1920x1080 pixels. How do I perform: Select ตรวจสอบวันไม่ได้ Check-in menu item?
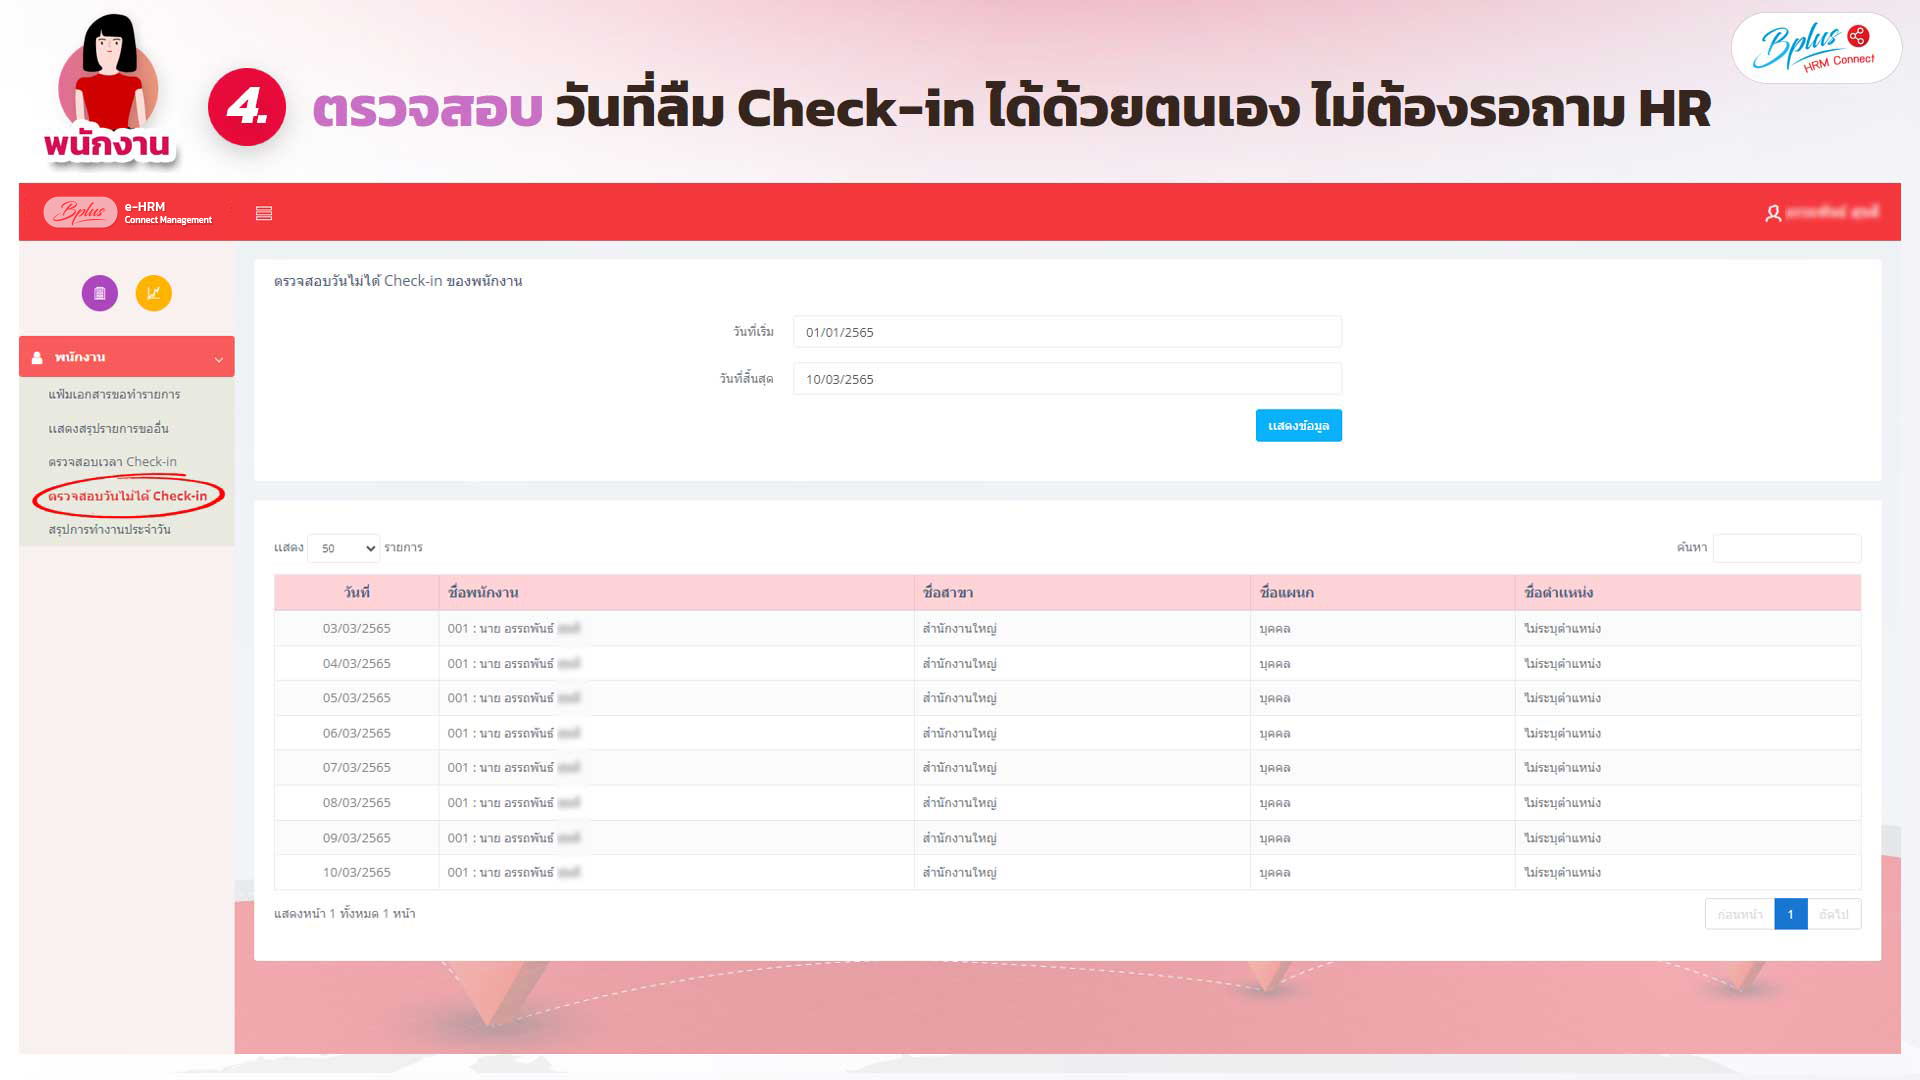pos(128,496)
